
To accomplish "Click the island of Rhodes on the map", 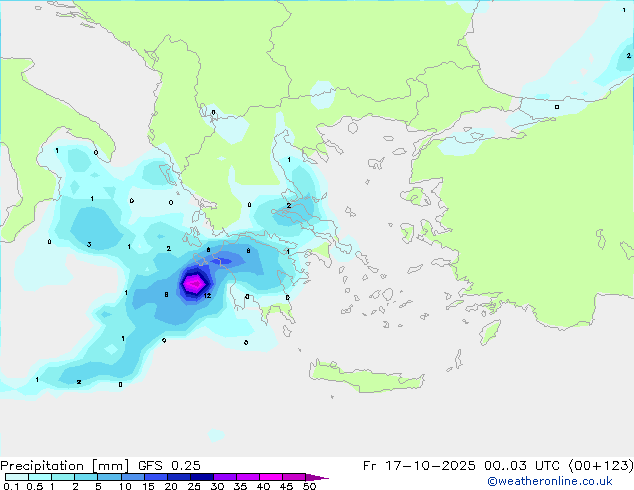I will coord(490,332).
